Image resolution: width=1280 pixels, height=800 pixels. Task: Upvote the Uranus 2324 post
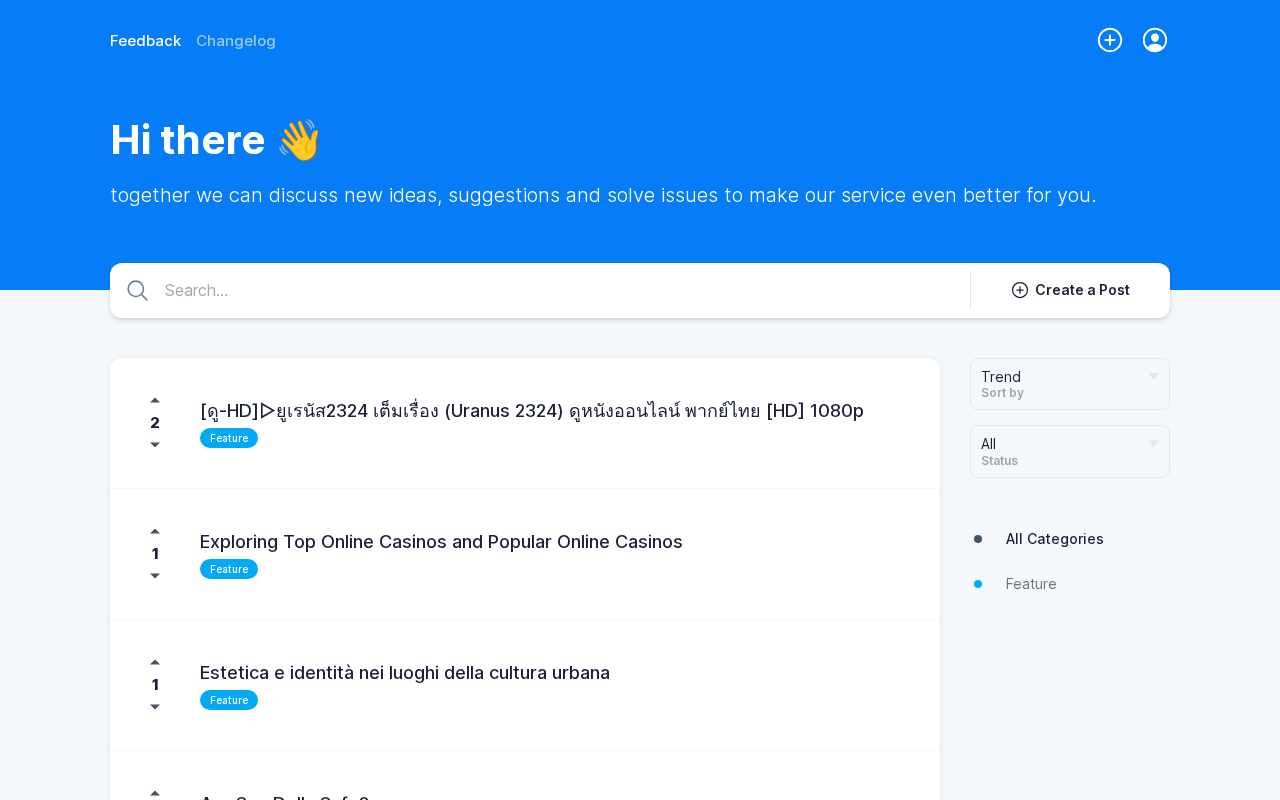click(155, 401)
